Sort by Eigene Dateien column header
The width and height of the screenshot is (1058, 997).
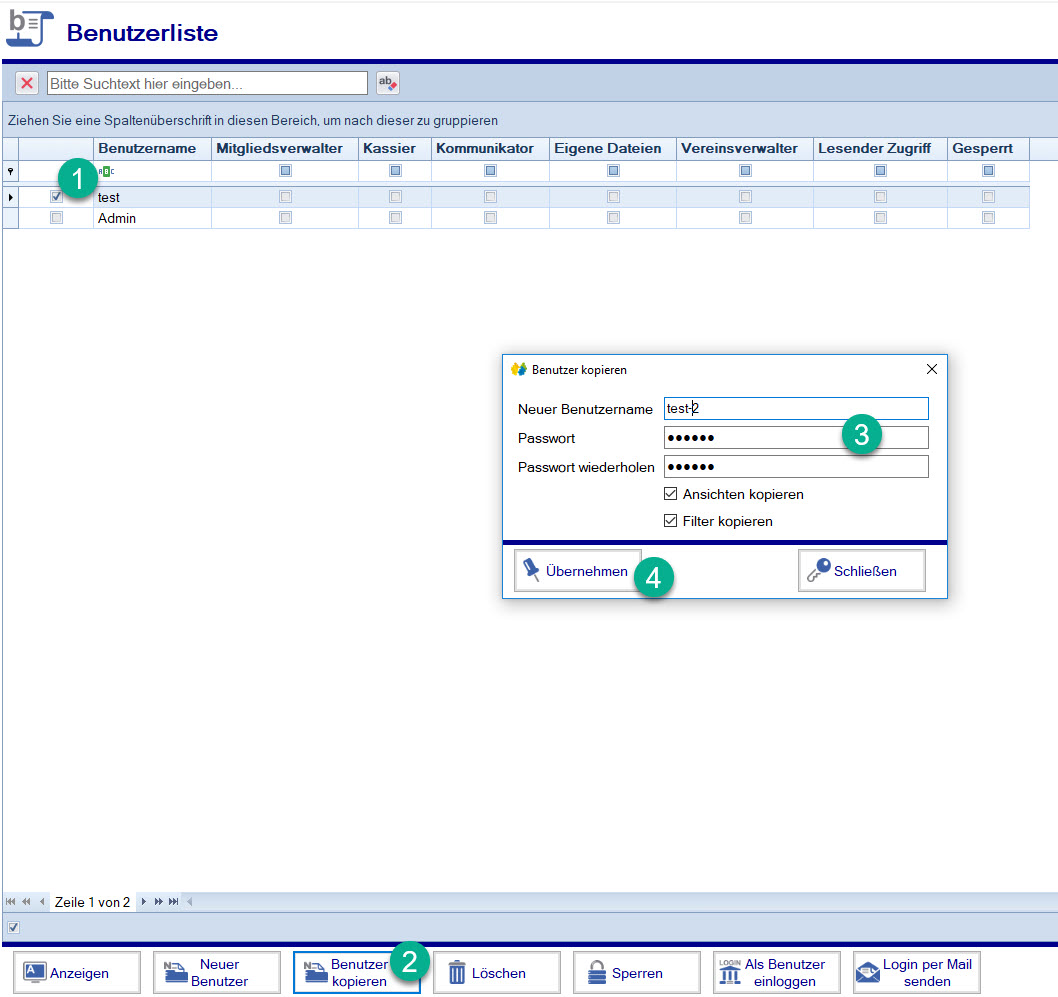[613, 148]
